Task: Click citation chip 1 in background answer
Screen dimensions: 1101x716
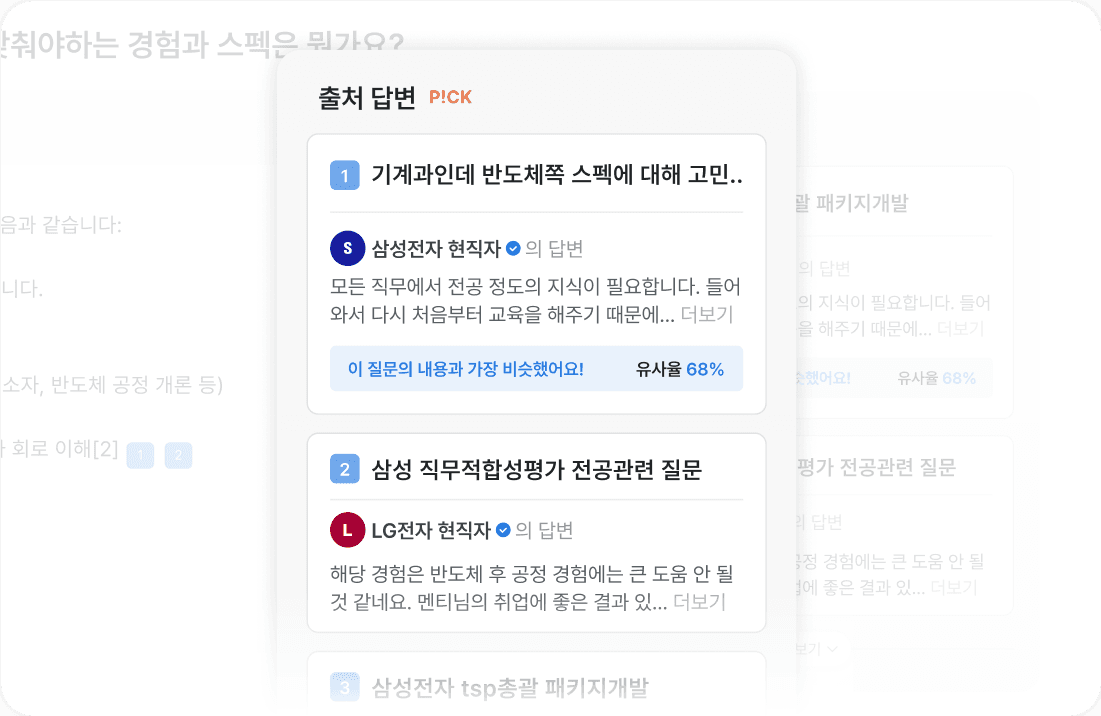Action: pyautogui.click(x=140, y=456)
